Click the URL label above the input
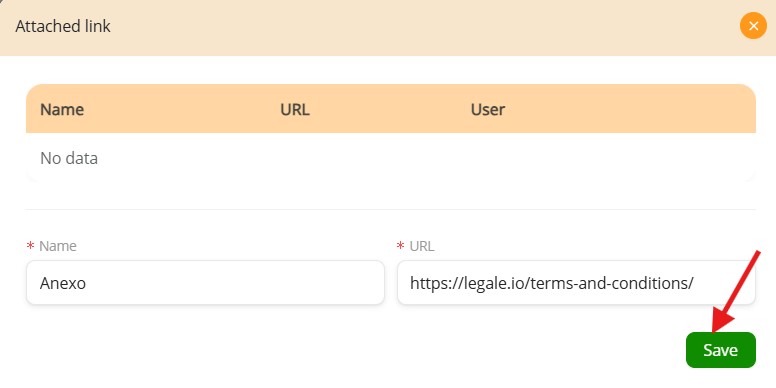Viewport: 776px width, 388px height. tap(422, 246)
